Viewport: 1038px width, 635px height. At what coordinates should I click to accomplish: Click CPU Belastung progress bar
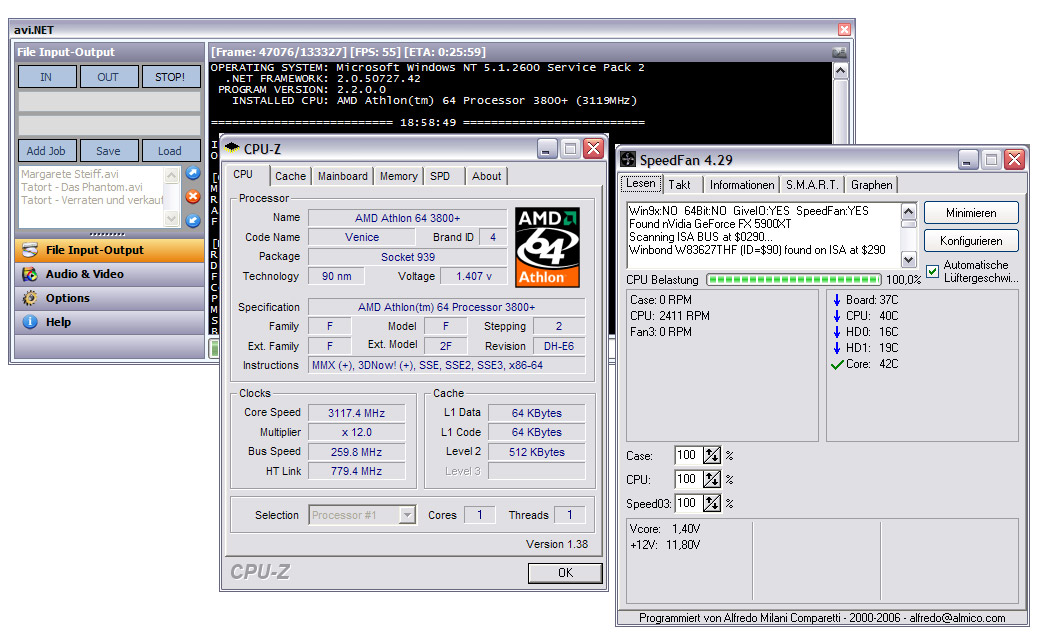[794, 279]
